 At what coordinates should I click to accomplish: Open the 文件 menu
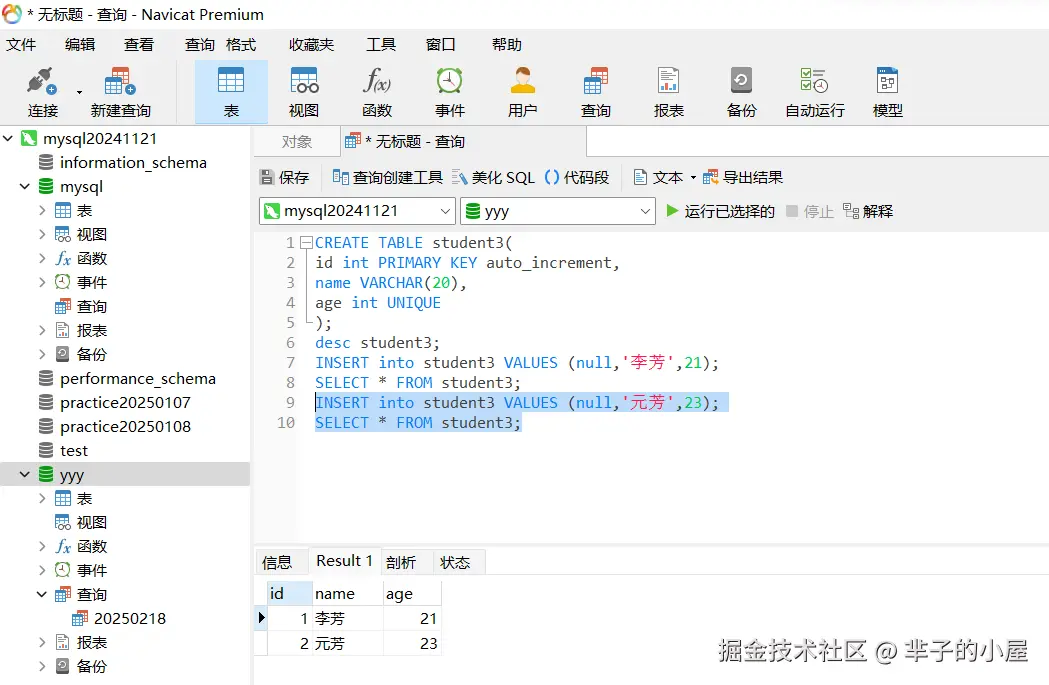pos(21,45)
